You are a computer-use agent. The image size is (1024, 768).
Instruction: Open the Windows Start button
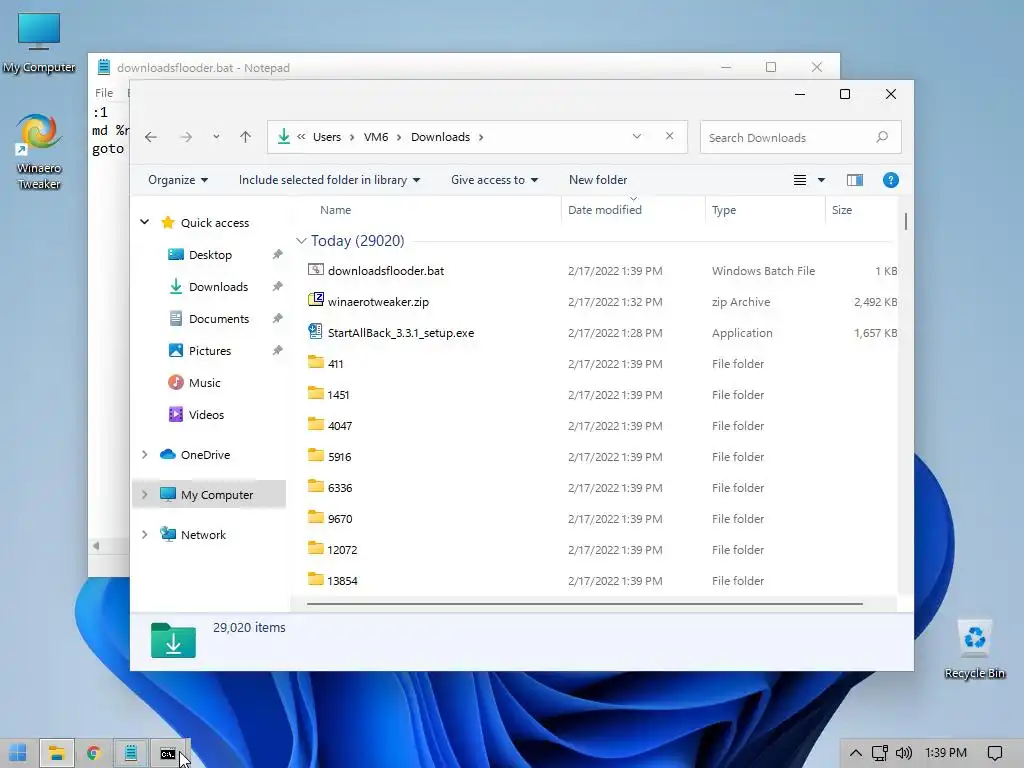18,753
